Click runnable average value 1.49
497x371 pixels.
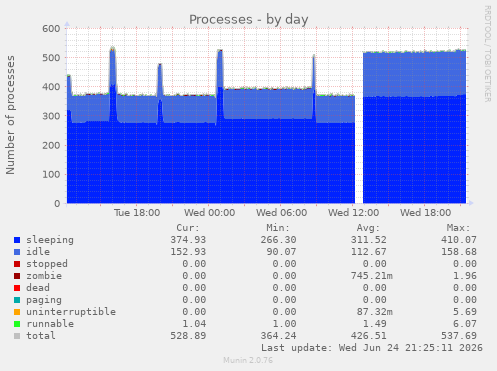click(x=375, y=324)
